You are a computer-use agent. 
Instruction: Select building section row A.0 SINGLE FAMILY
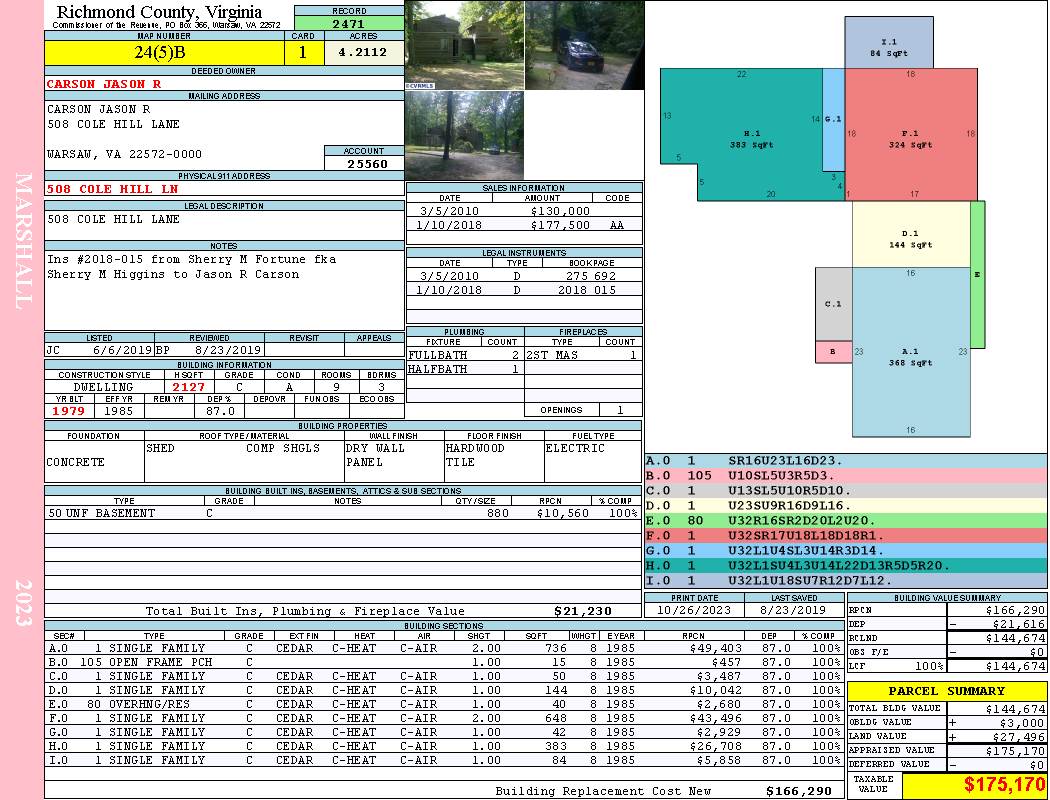pyautogui.click(x=443, y=648)
